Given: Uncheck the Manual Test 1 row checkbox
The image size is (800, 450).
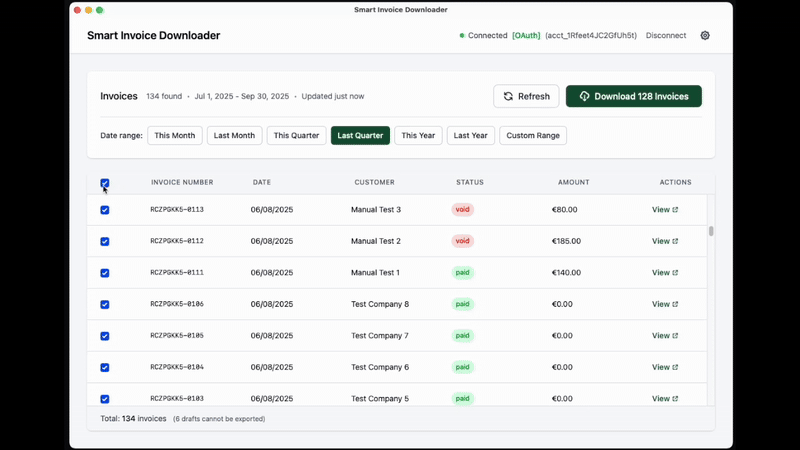Looking at the screenshot, I should 105,273.
